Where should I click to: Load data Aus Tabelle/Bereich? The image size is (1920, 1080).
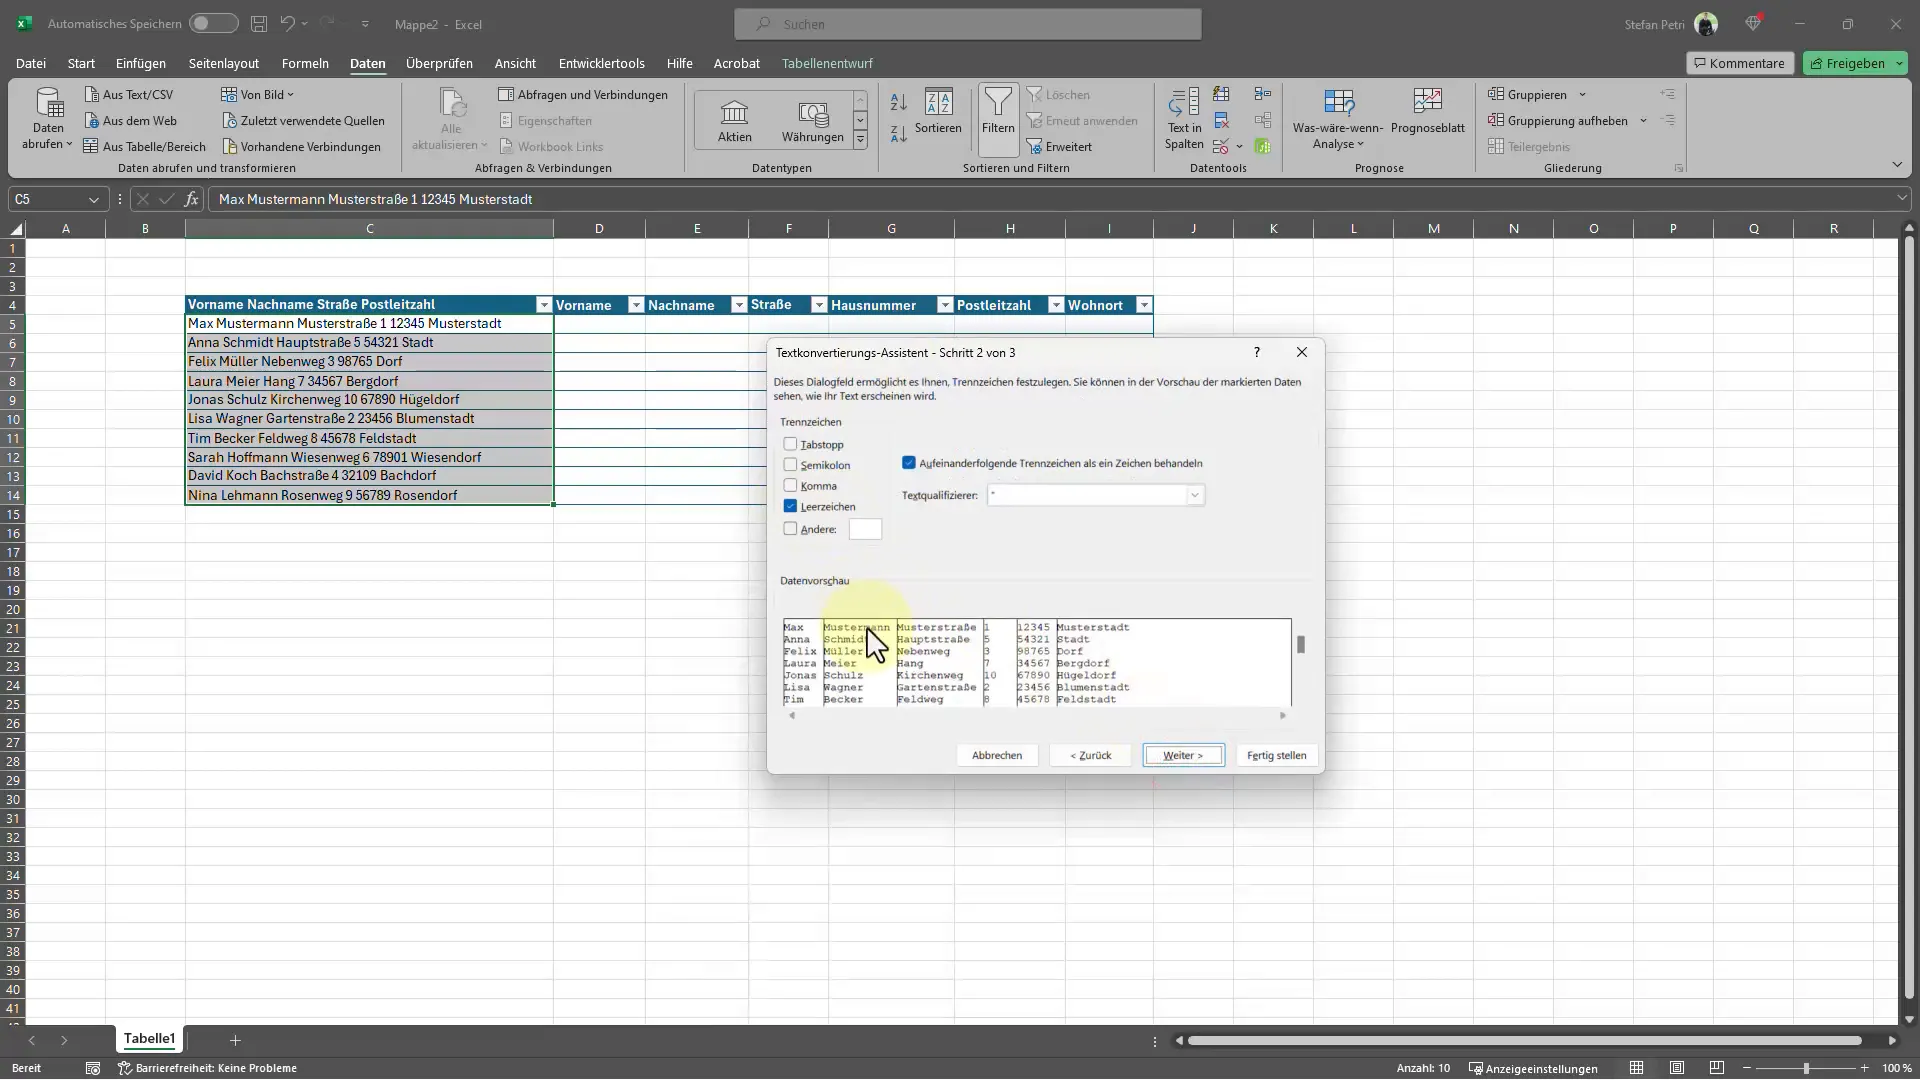coord(145,147)
